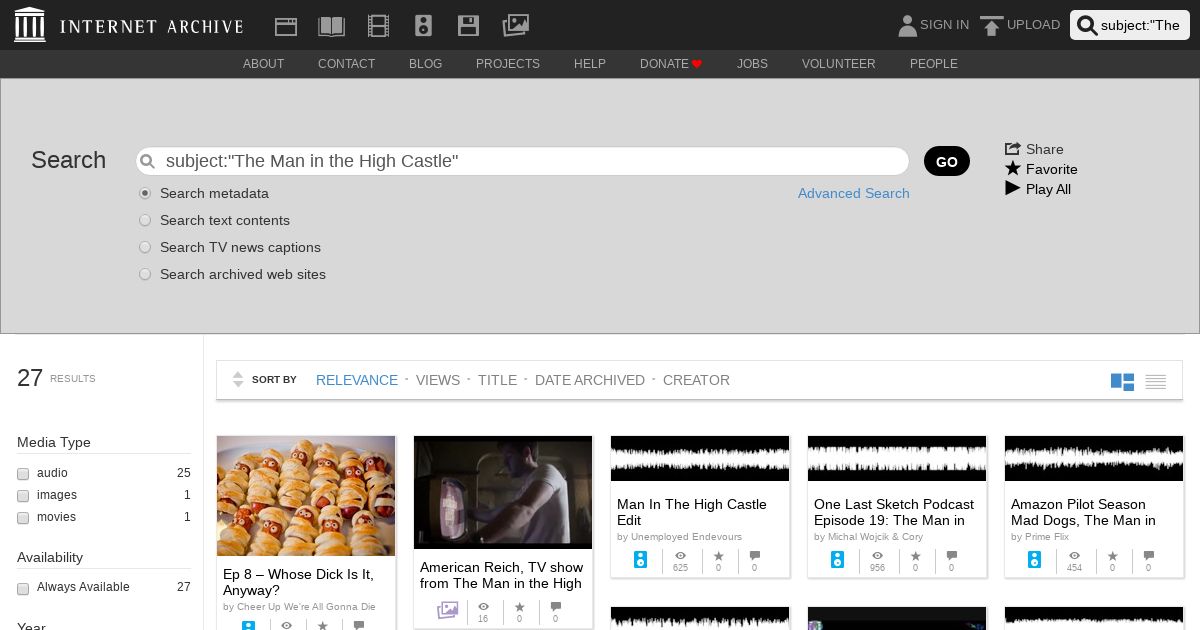Screen dimensions: 1200x630
Task: Click the Upload arrow icon
Action: 991,26
